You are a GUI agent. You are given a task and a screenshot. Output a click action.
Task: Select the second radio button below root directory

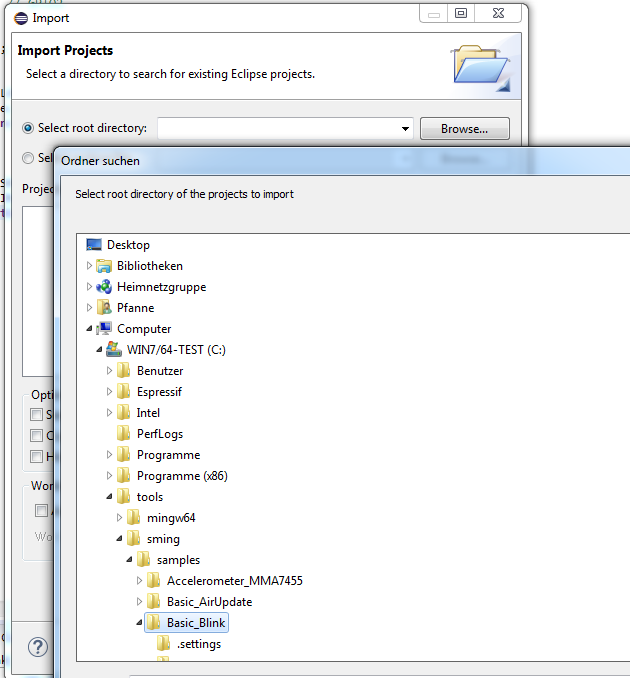[28, 158]
